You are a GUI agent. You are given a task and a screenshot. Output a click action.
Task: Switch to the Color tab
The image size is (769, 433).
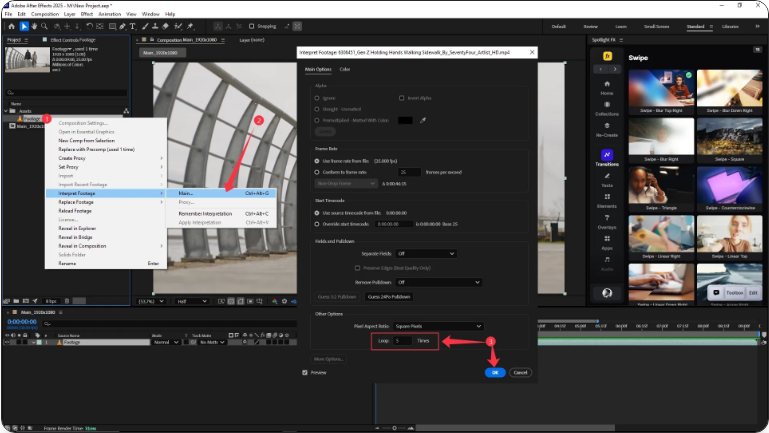pos(345,69)
